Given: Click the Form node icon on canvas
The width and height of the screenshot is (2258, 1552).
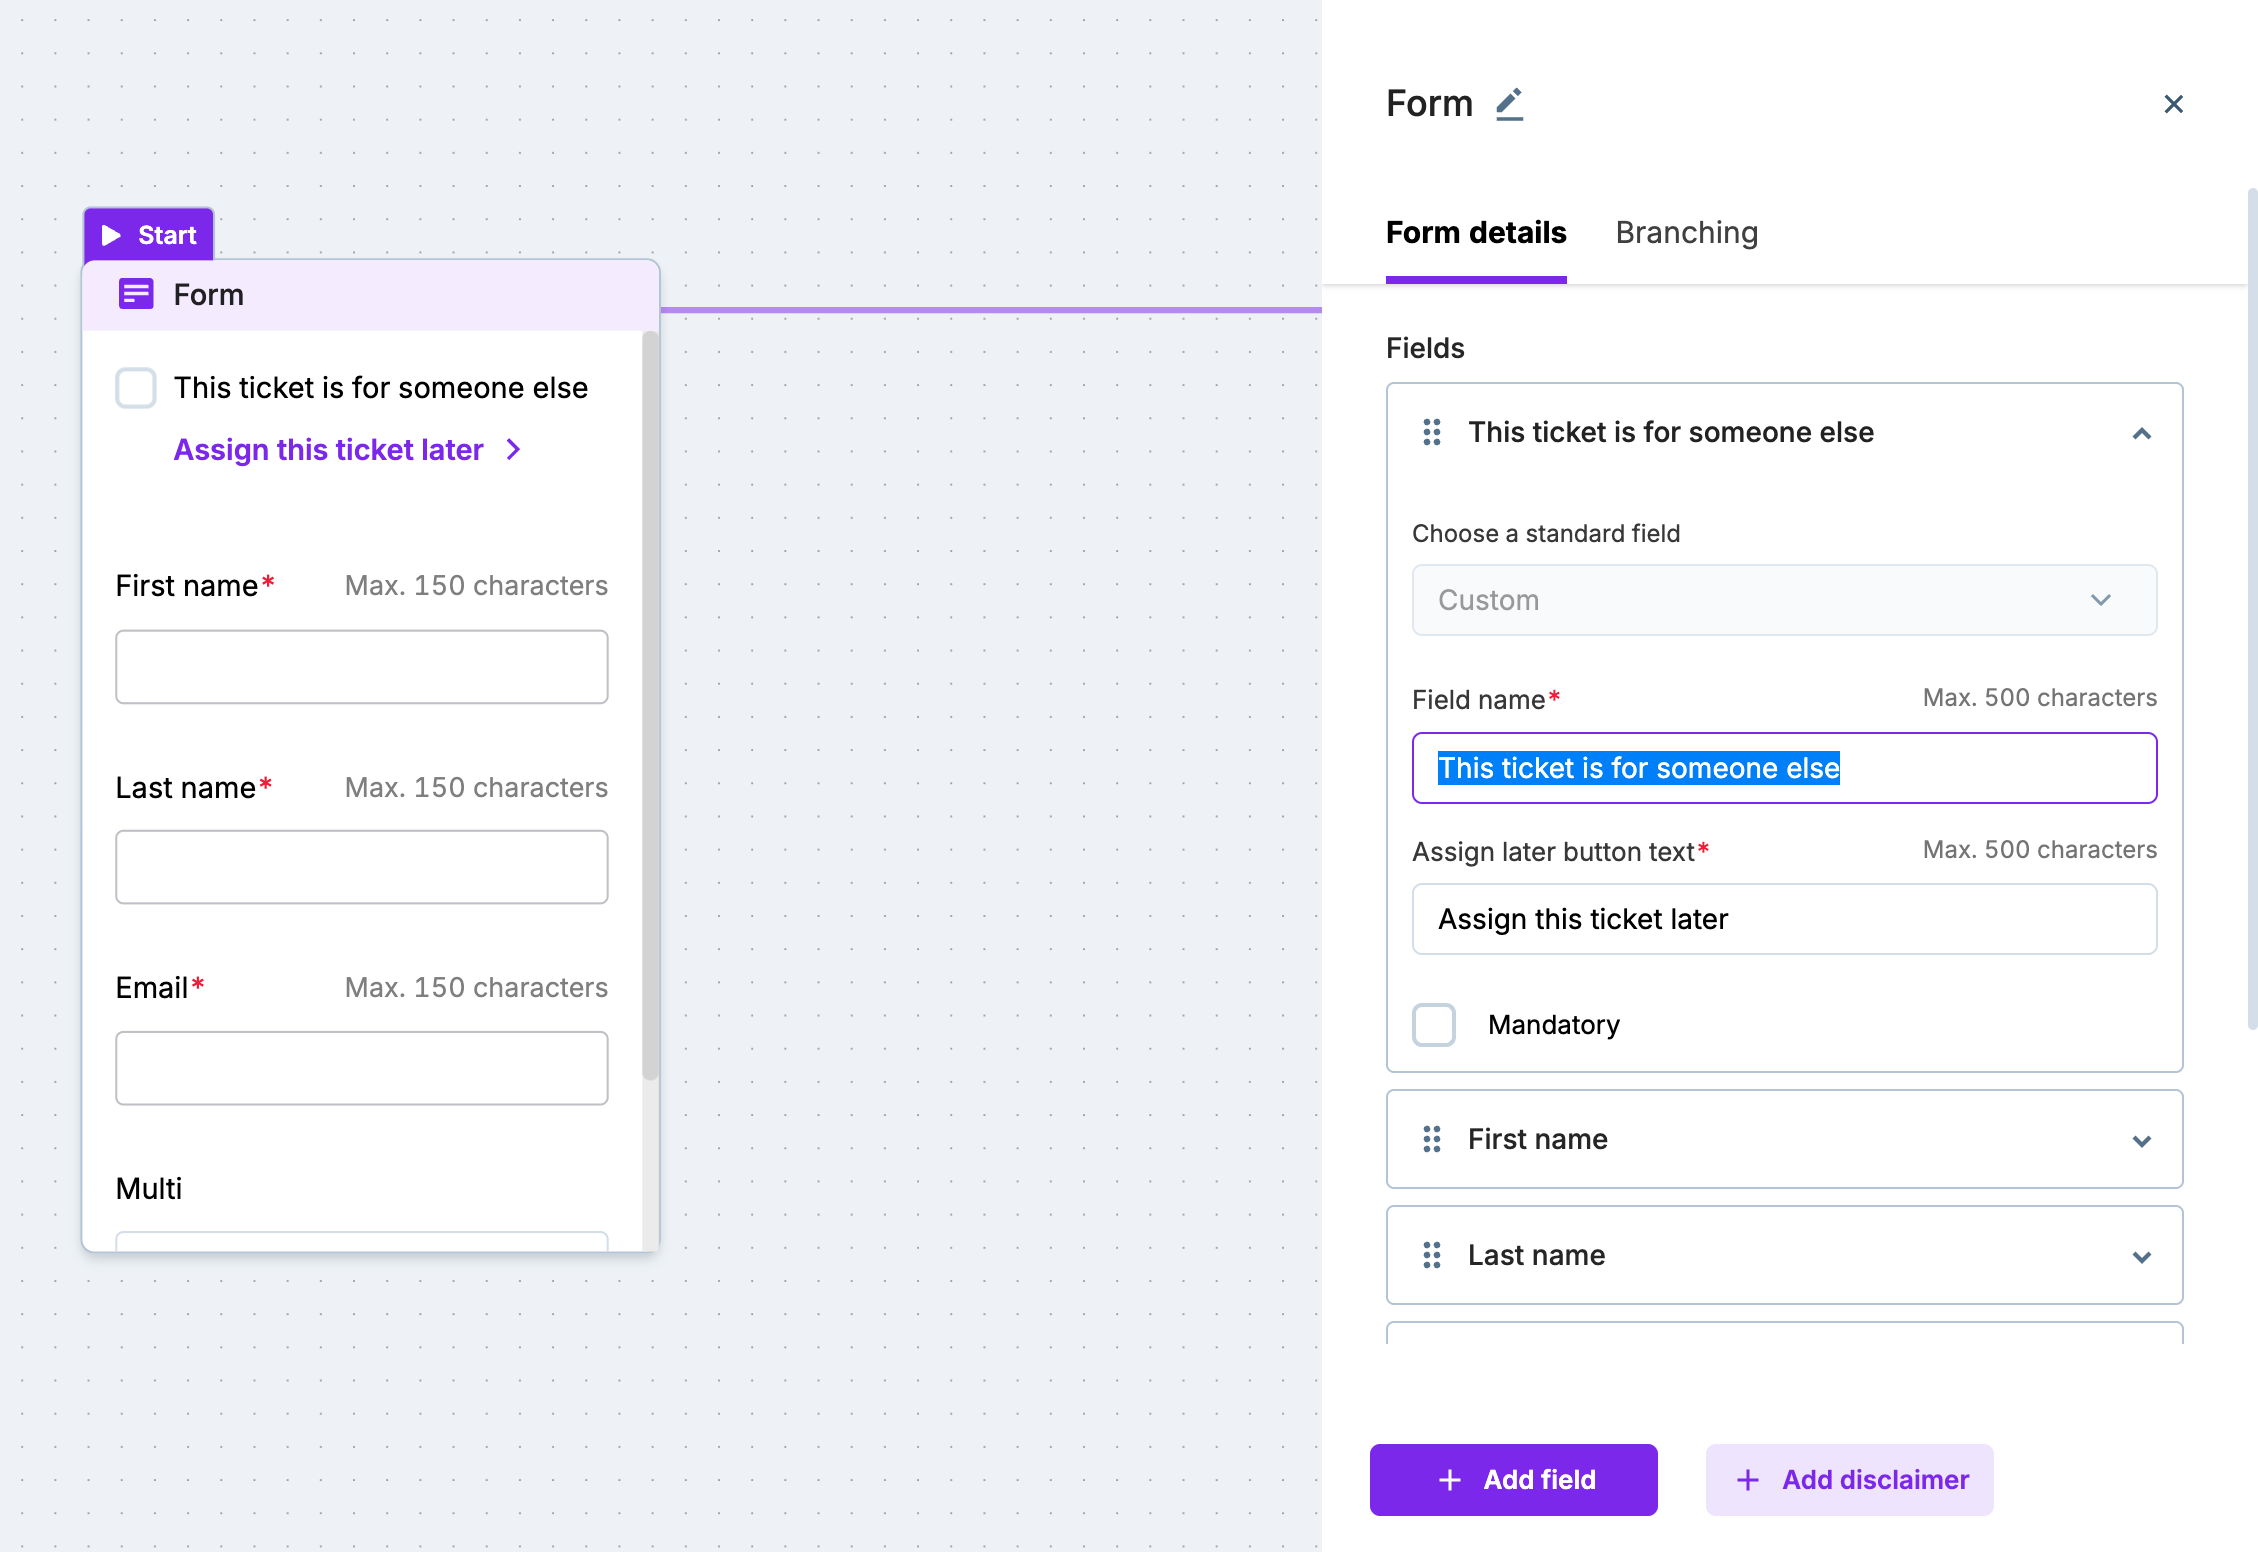Looking at the screenshot, I should 136,294.
